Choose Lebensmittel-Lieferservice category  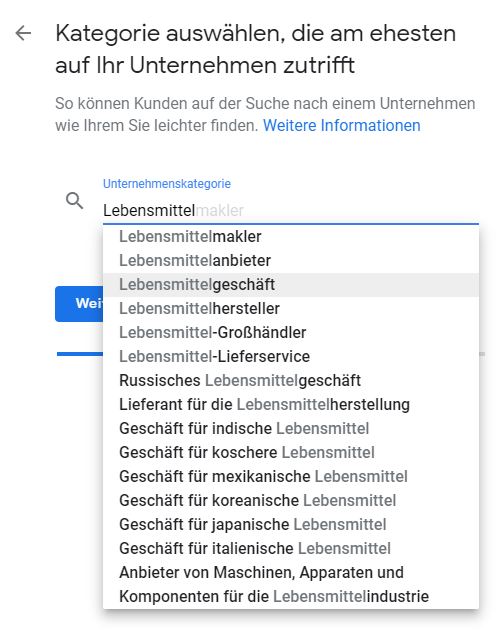[291, 357]
